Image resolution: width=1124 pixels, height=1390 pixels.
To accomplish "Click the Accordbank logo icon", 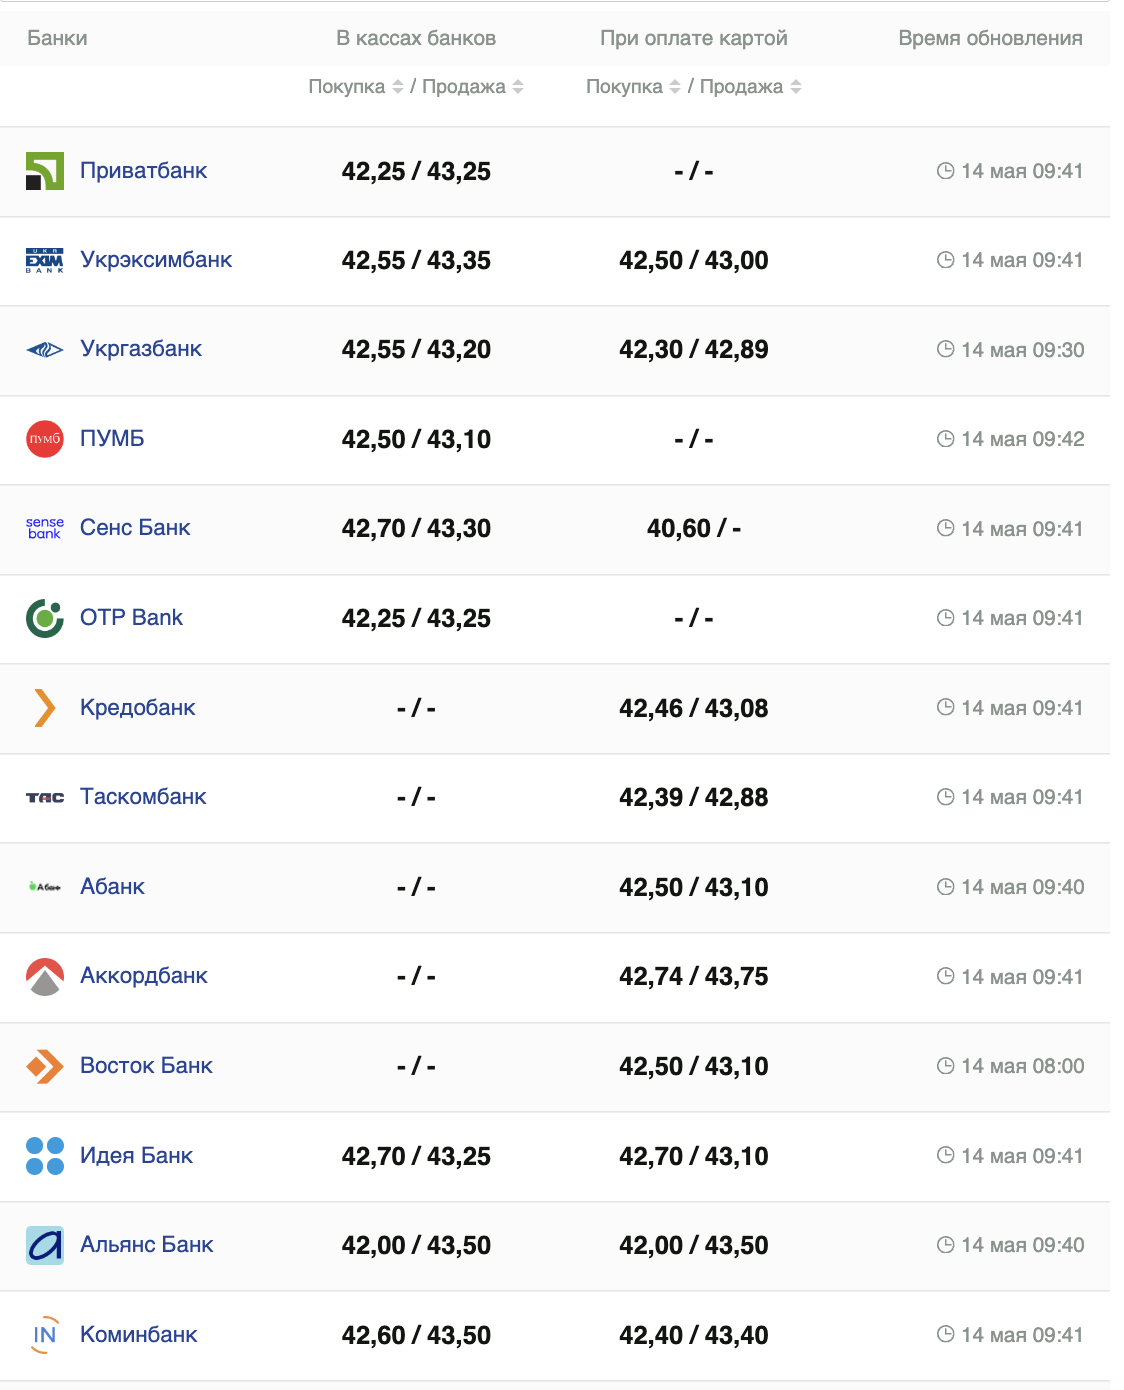I will 45,977.
